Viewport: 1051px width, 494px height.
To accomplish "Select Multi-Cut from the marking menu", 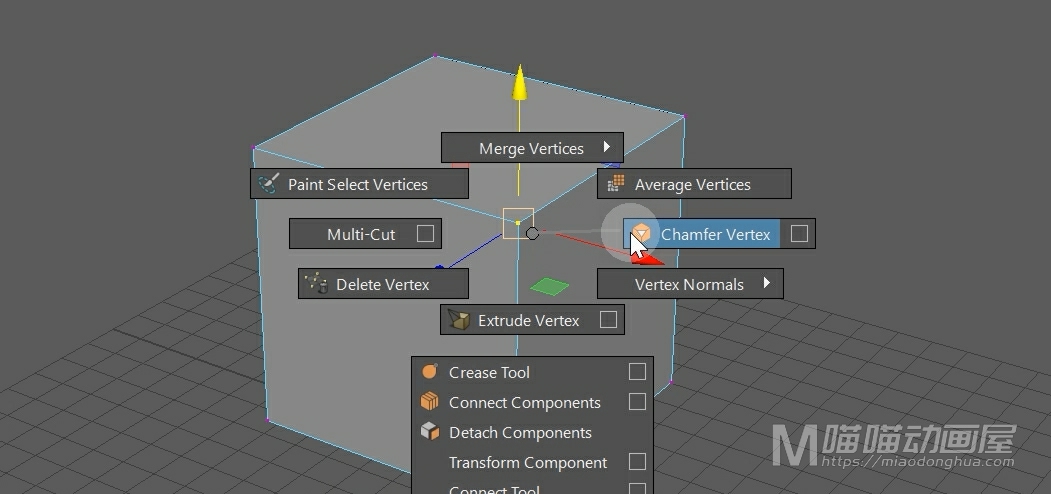I will click(361, 234).
